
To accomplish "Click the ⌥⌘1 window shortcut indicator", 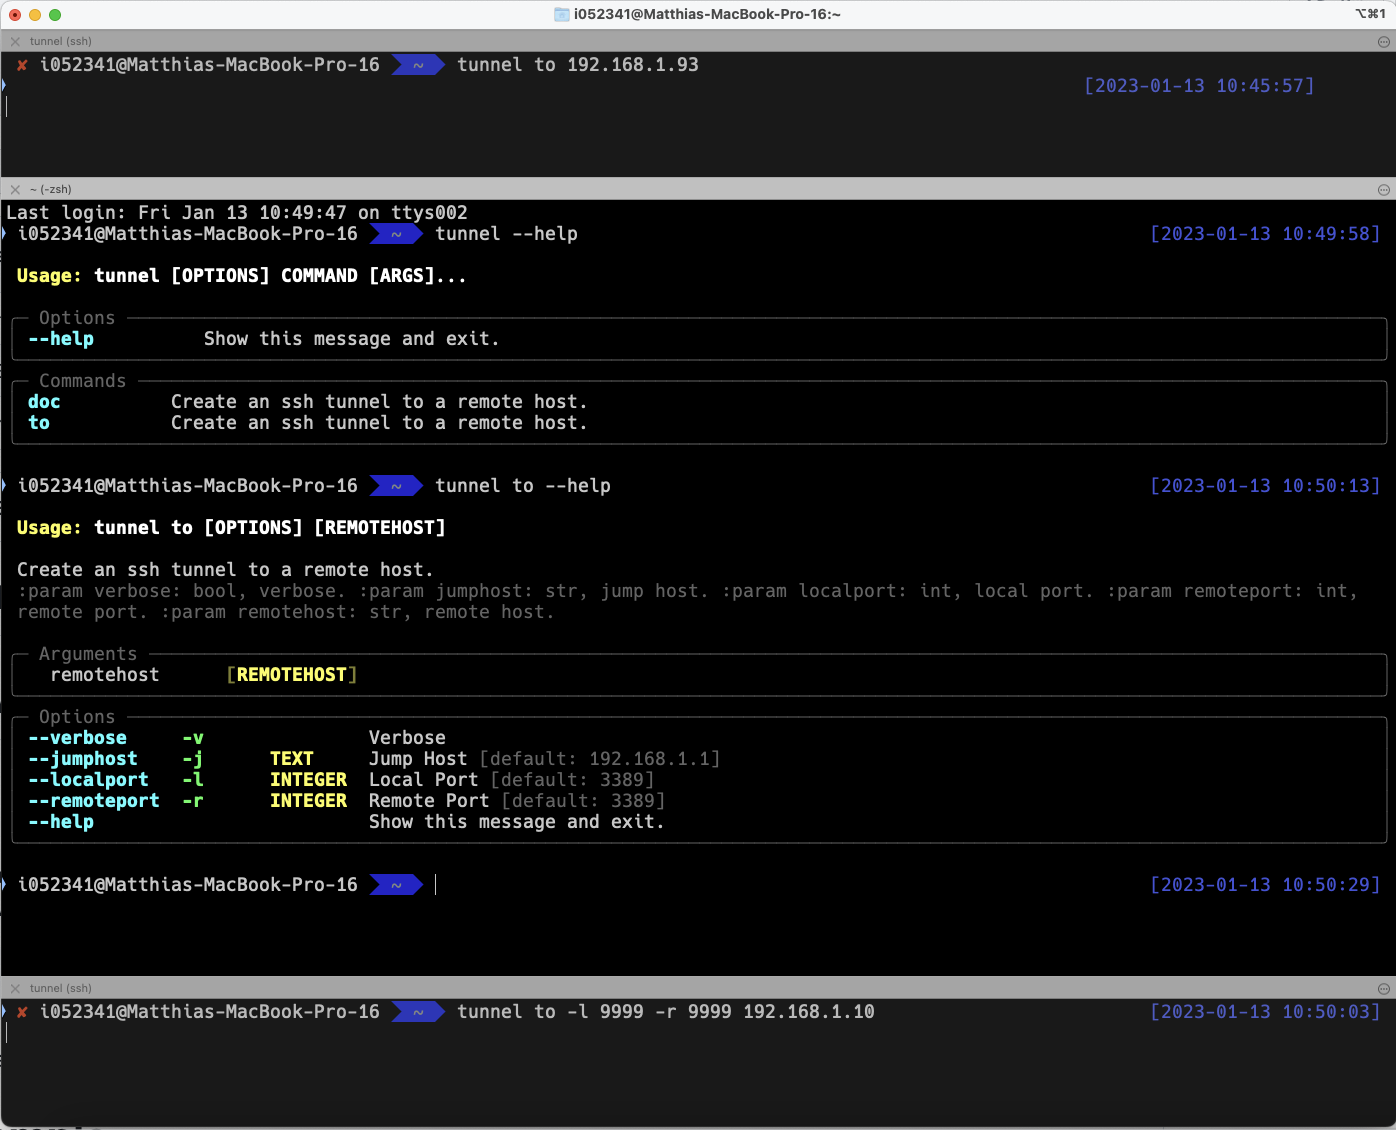I will (x=1369, y=14).
